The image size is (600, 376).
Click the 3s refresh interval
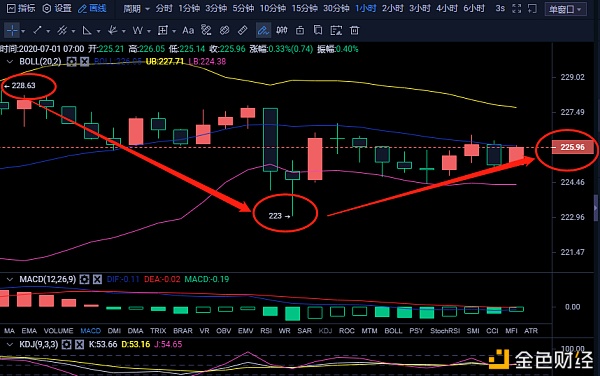(500, 8)
